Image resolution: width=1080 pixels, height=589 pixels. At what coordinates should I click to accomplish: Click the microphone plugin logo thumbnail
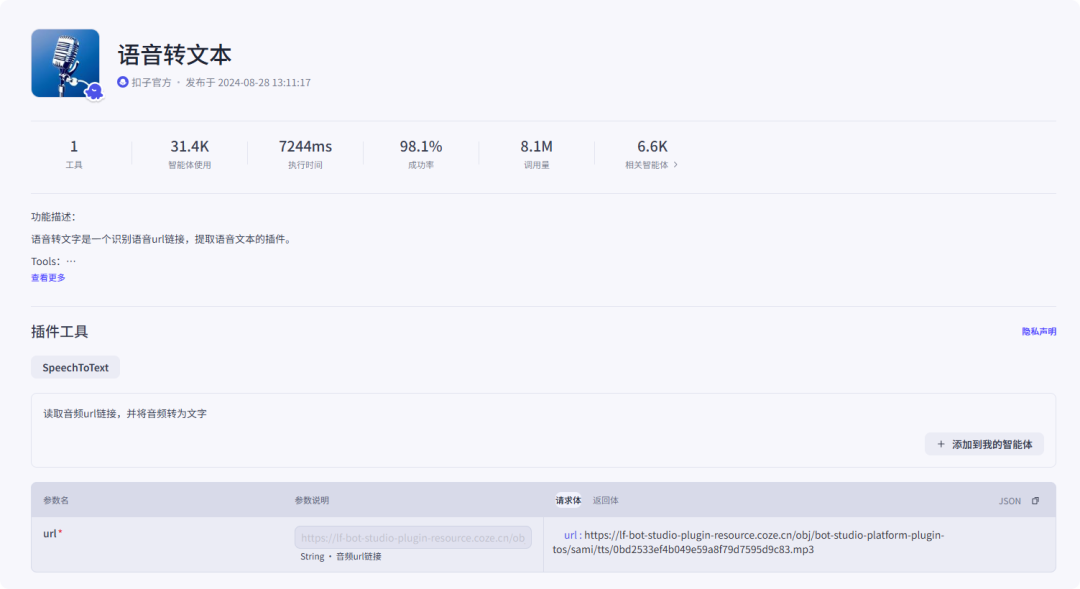pos(65,63)
